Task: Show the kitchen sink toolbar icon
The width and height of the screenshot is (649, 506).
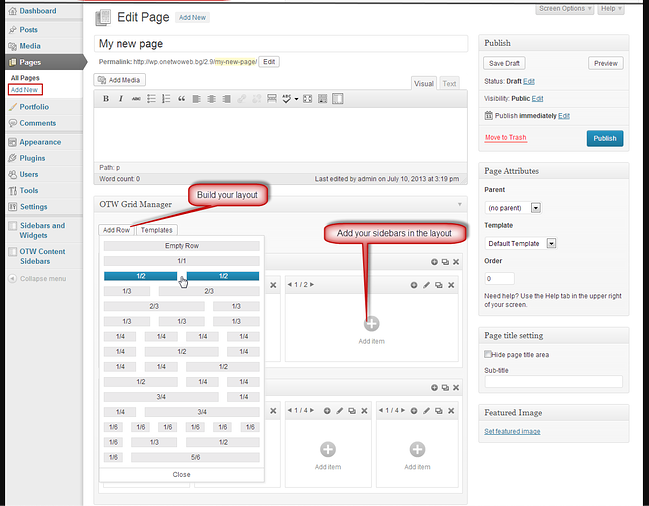Action: pos(337,99)
